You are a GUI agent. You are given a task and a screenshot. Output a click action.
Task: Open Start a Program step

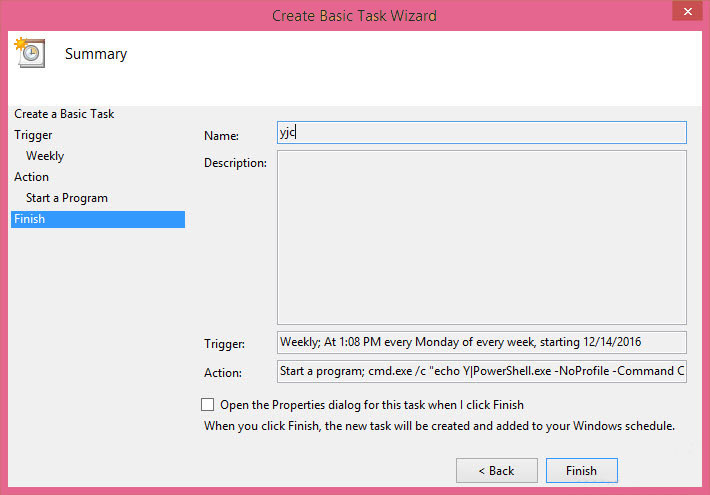(x=67, y=198)
